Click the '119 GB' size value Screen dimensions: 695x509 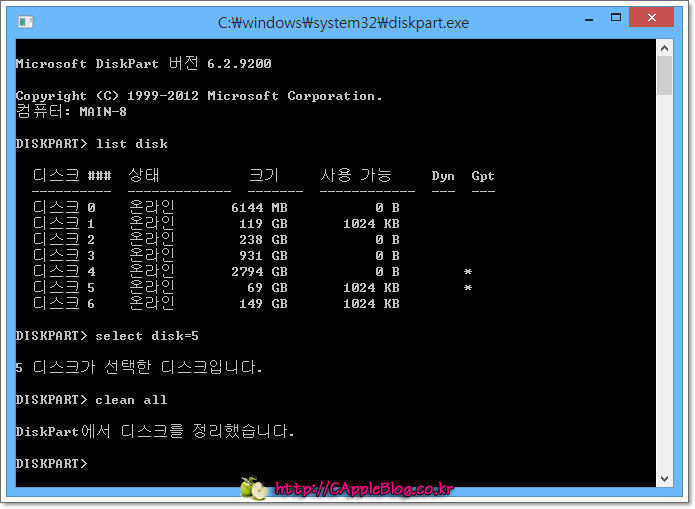pyautogui.click(x=263, y=223)
